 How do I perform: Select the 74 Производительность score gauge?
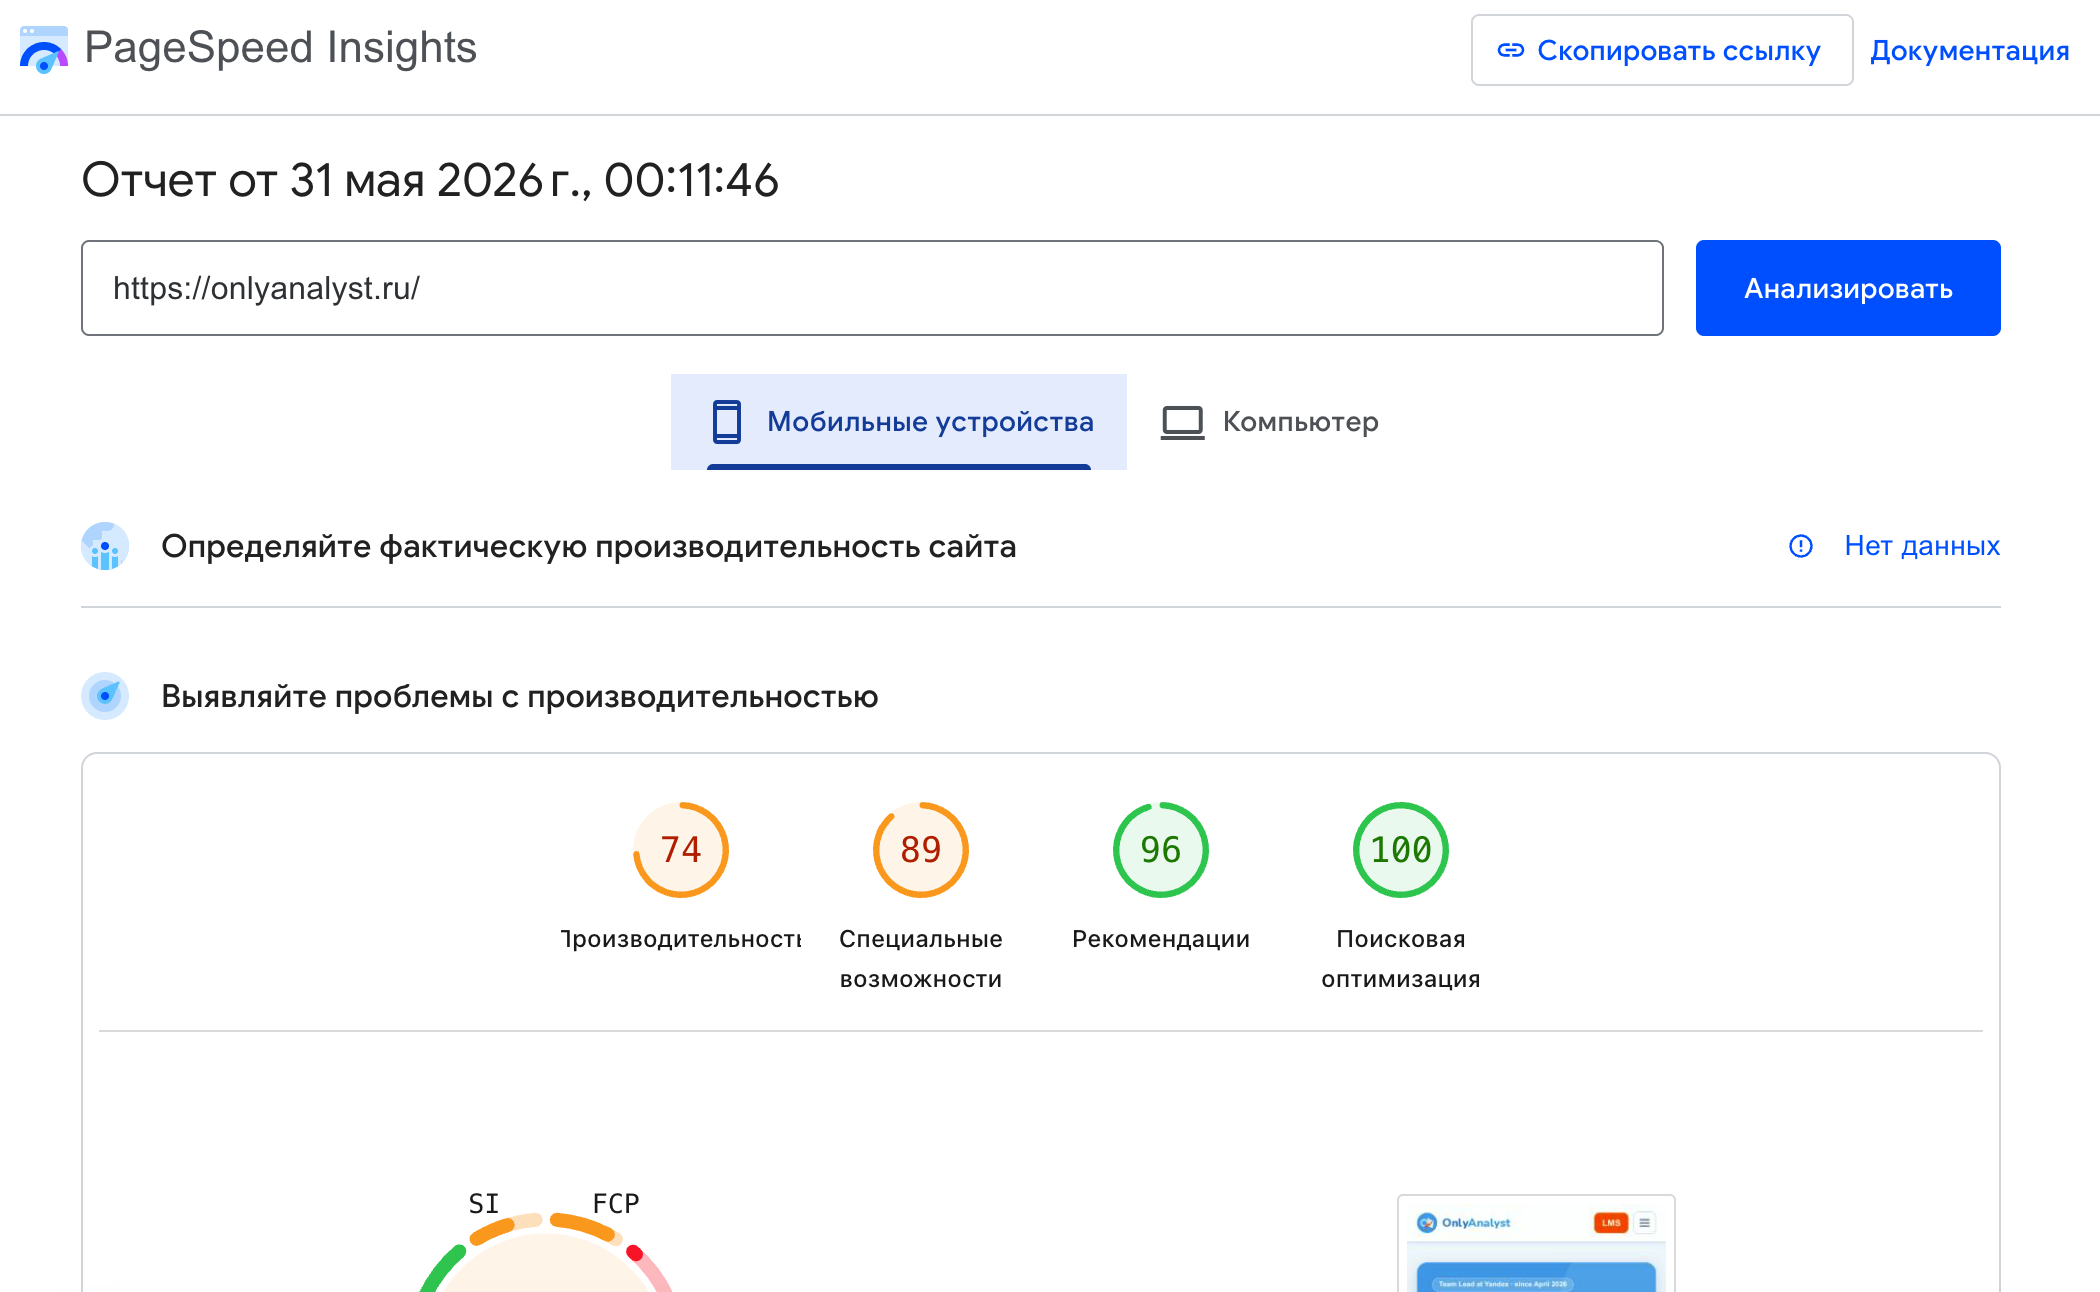pyautogui.click(x=681, y=850)
